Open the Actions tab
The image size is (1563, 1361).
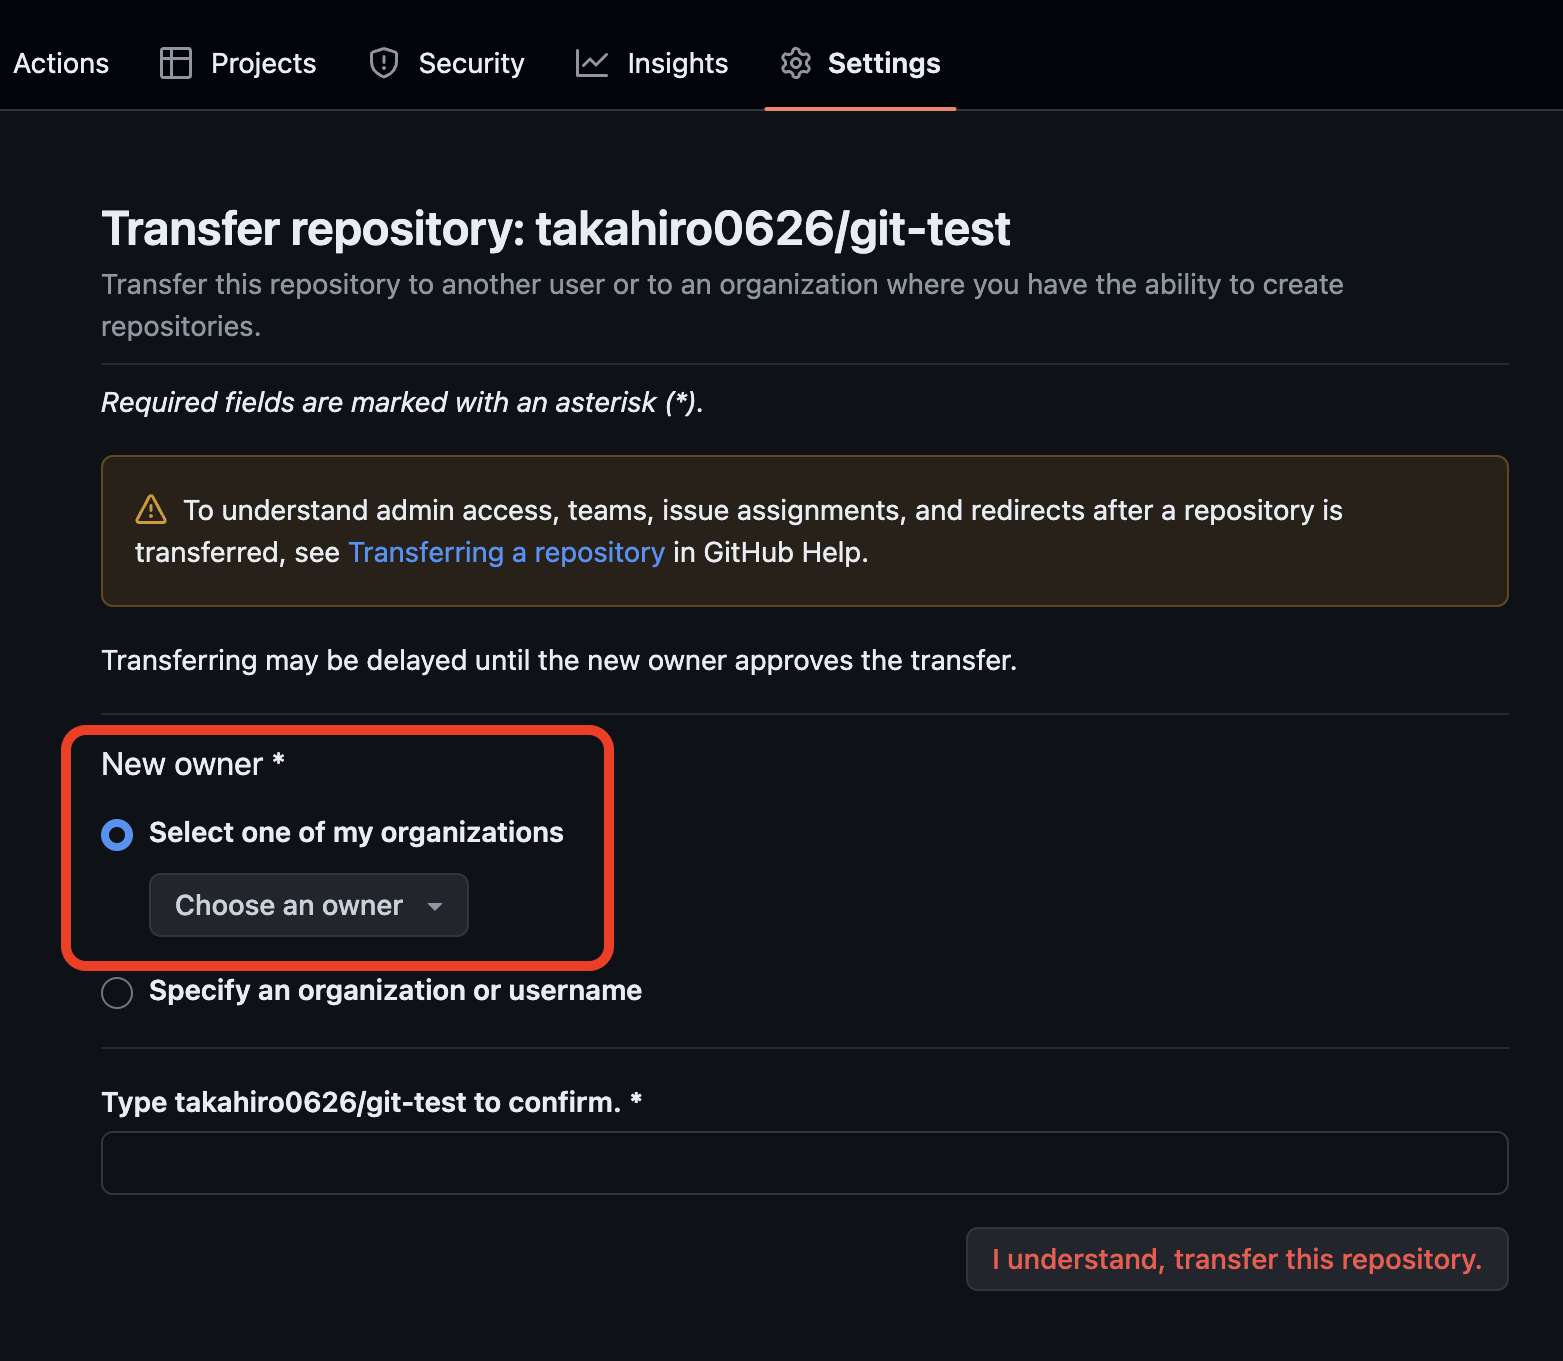[x=61, y=63]
